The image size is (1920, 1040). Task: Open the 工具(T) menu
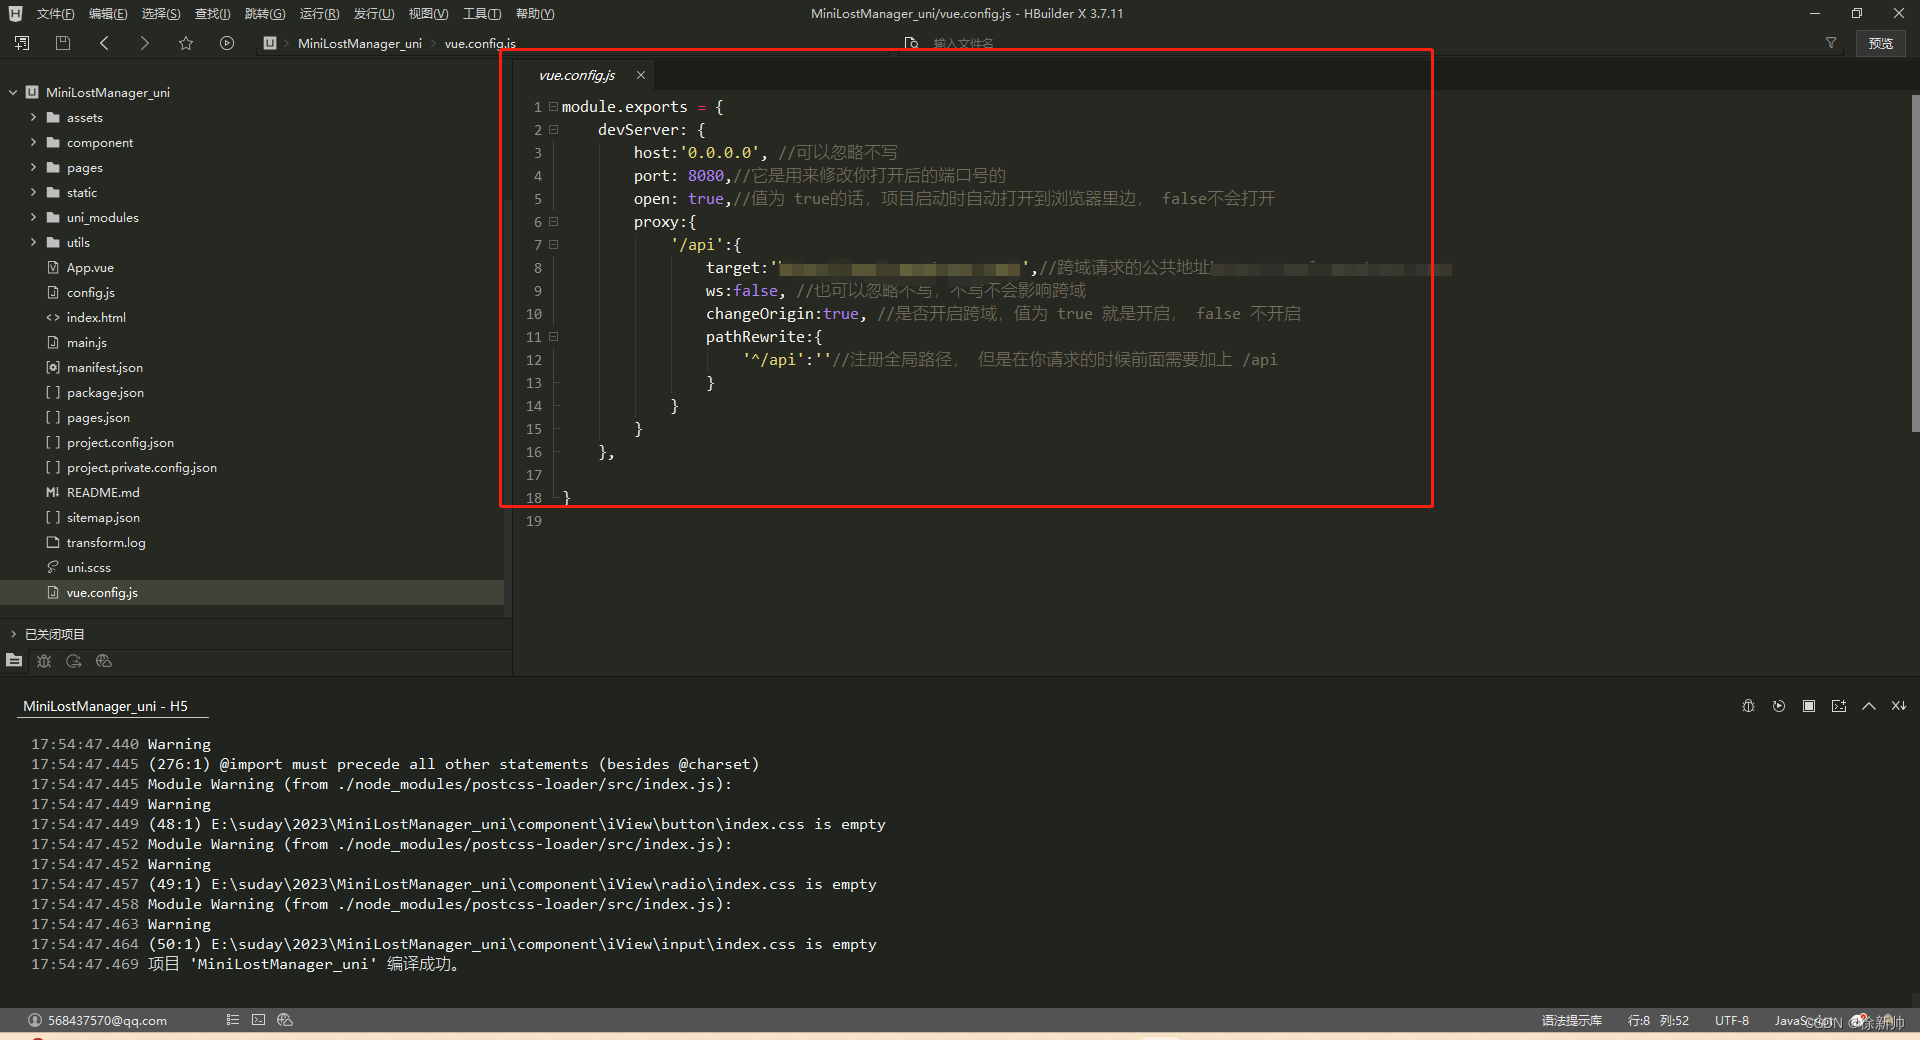(x=482, y=13)
